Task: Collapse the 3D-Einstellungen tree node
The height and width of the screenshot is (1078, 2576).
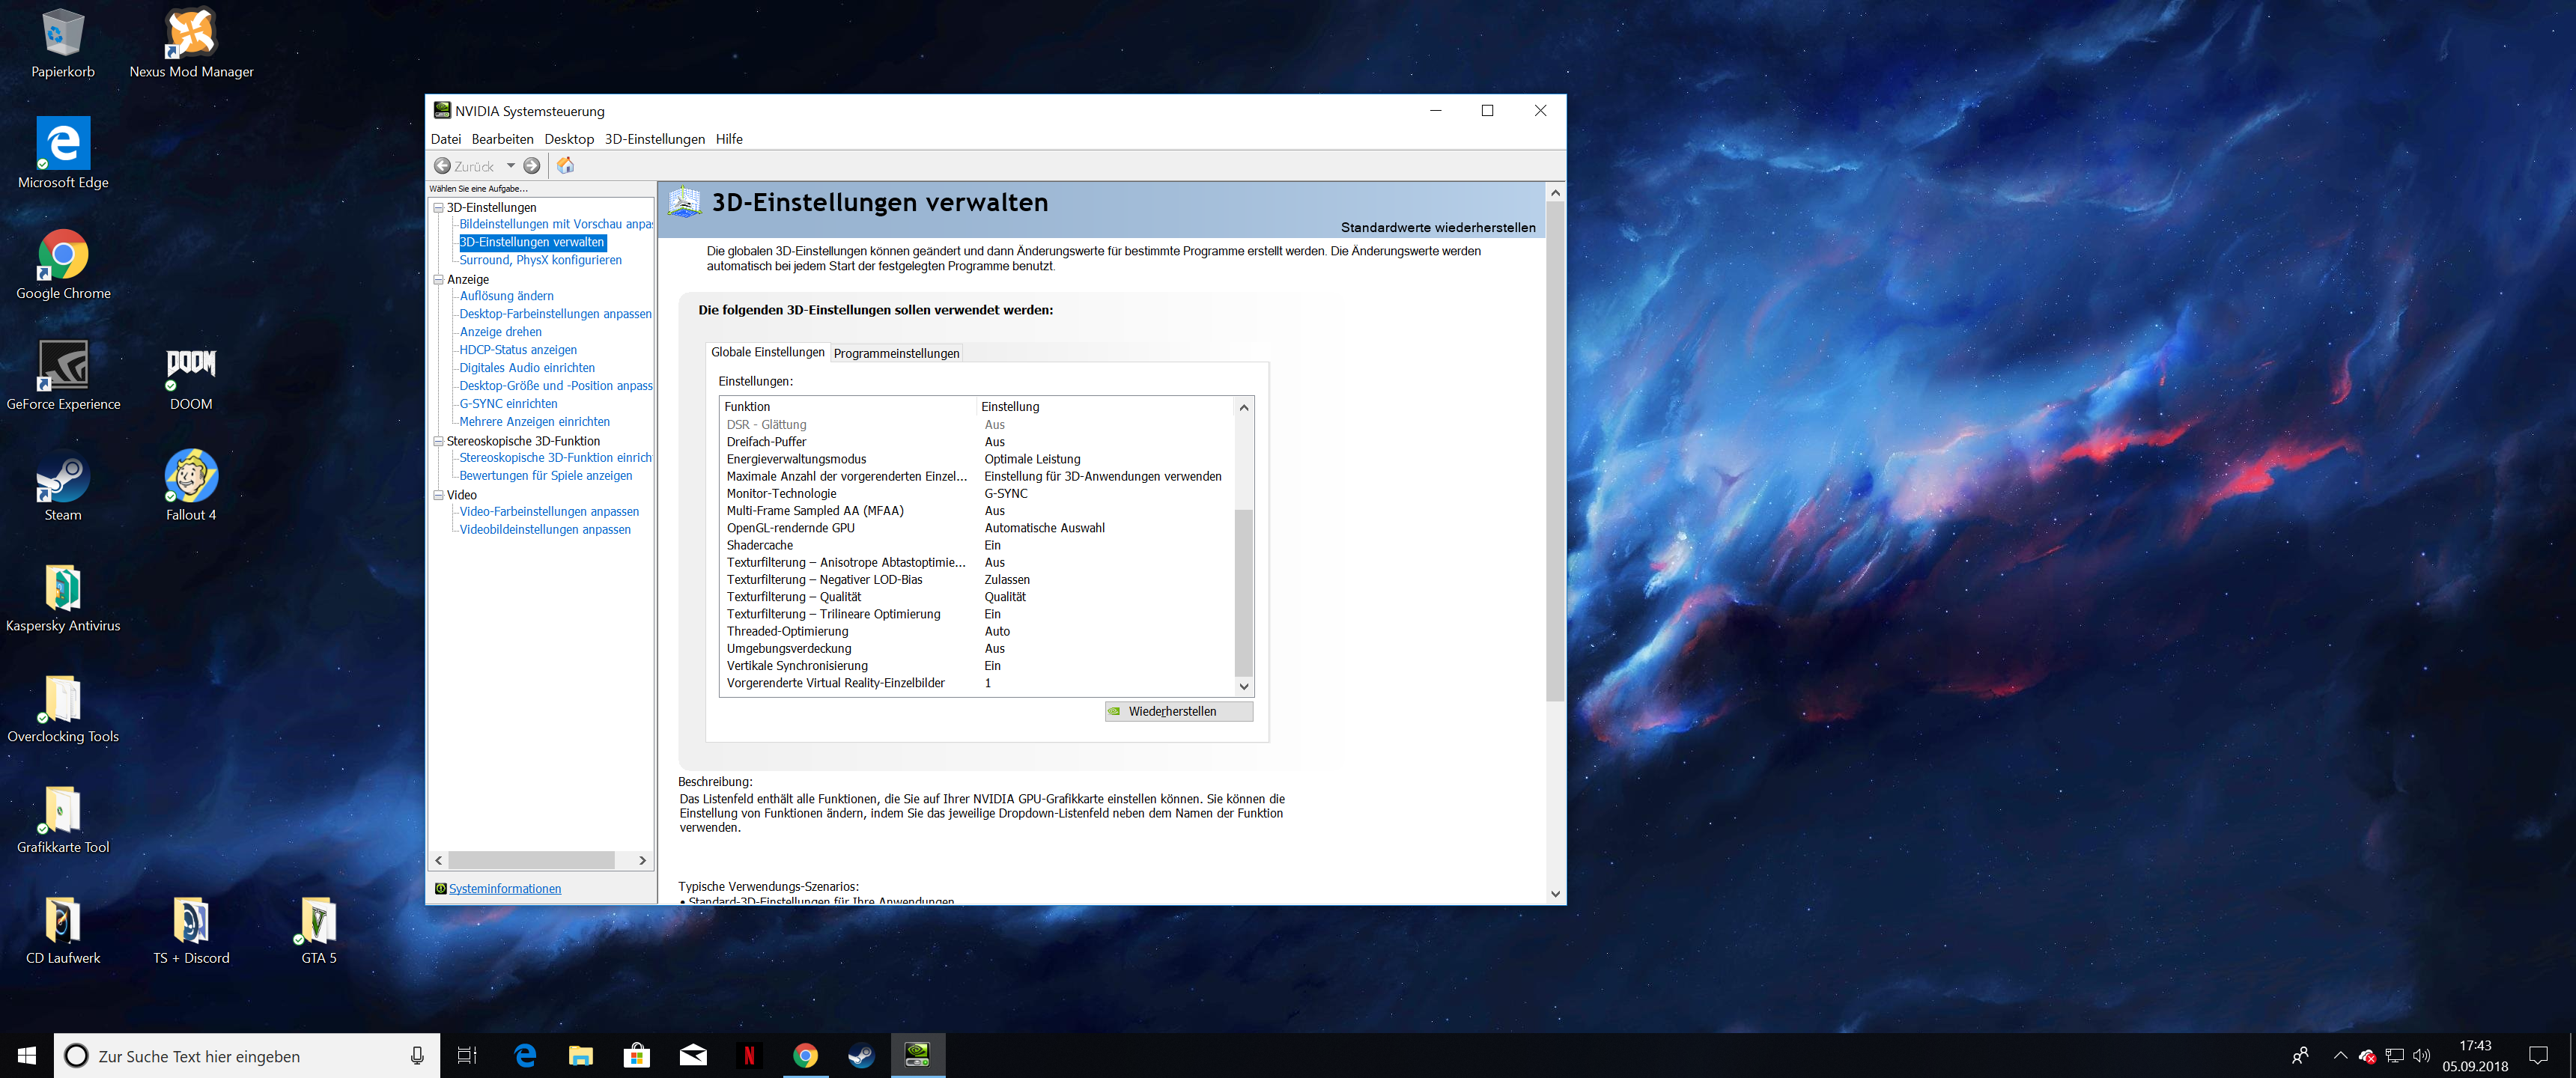Action: click(x=438, y=208)
